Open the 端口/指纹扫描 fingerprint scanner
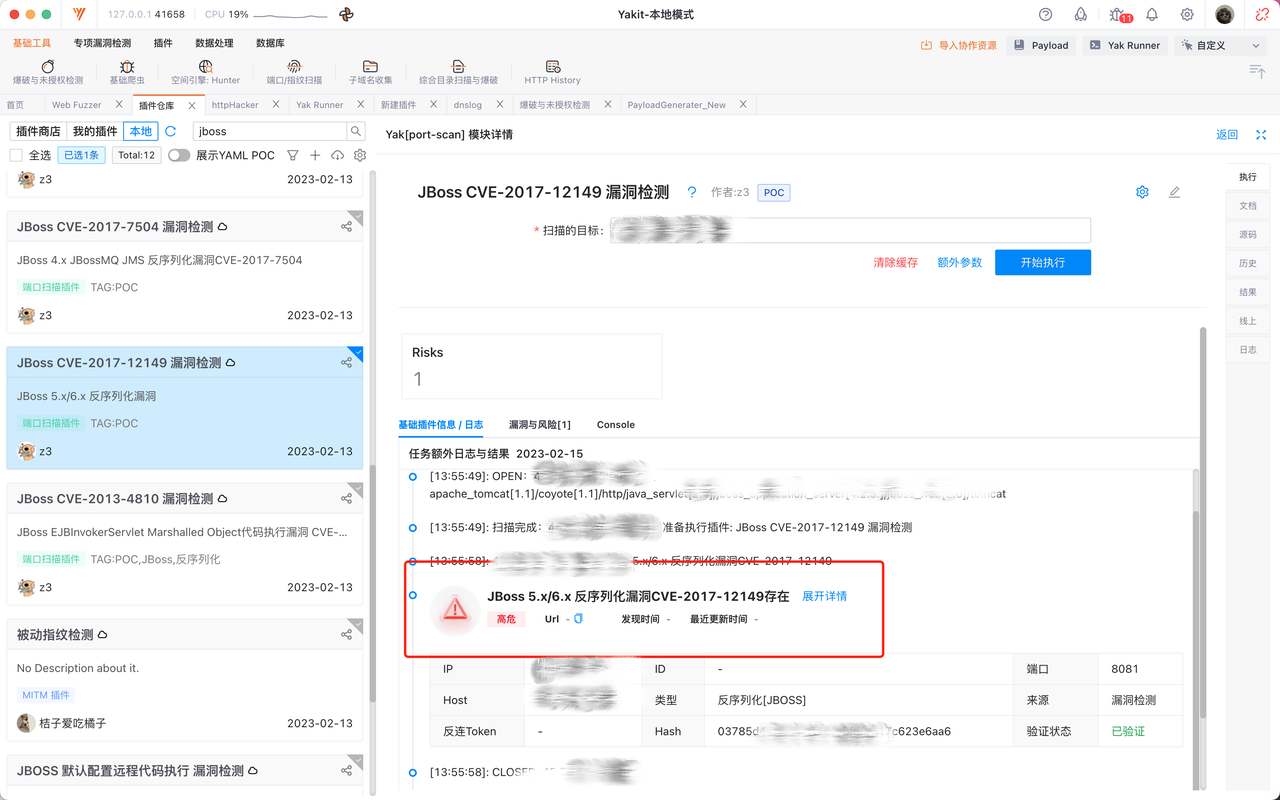 [294, 73]
